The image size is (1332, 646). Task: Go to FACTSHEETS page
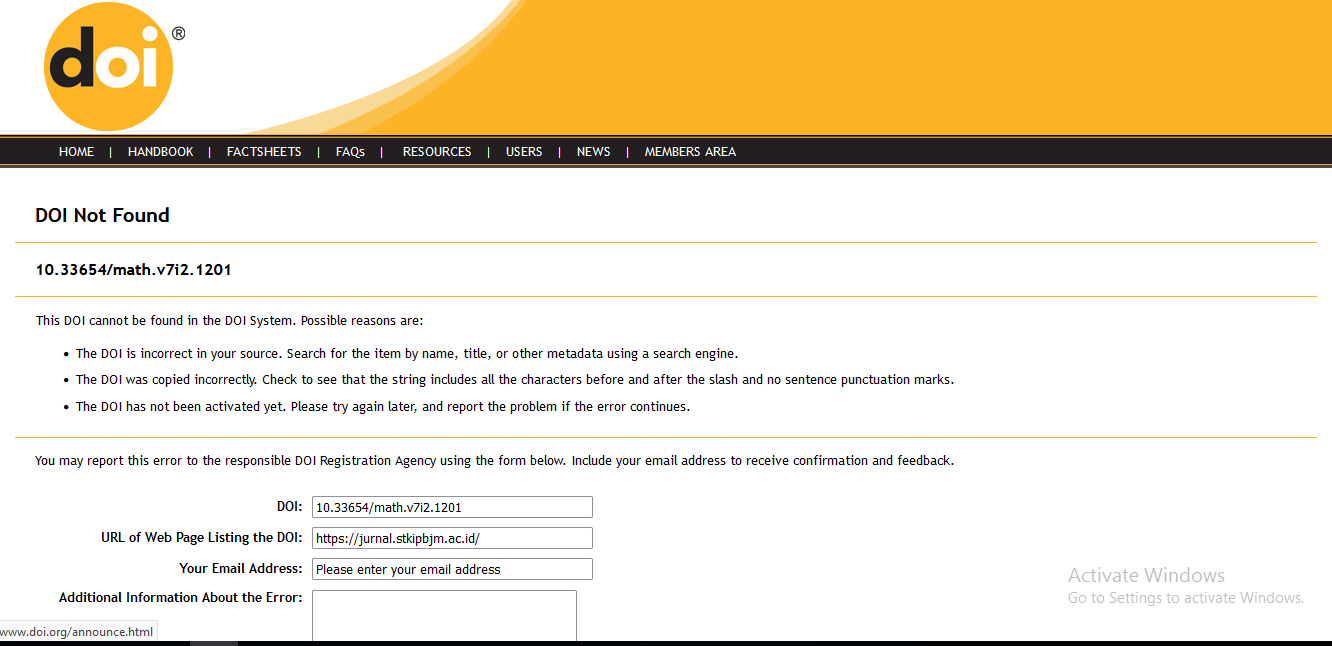point(264,152)
